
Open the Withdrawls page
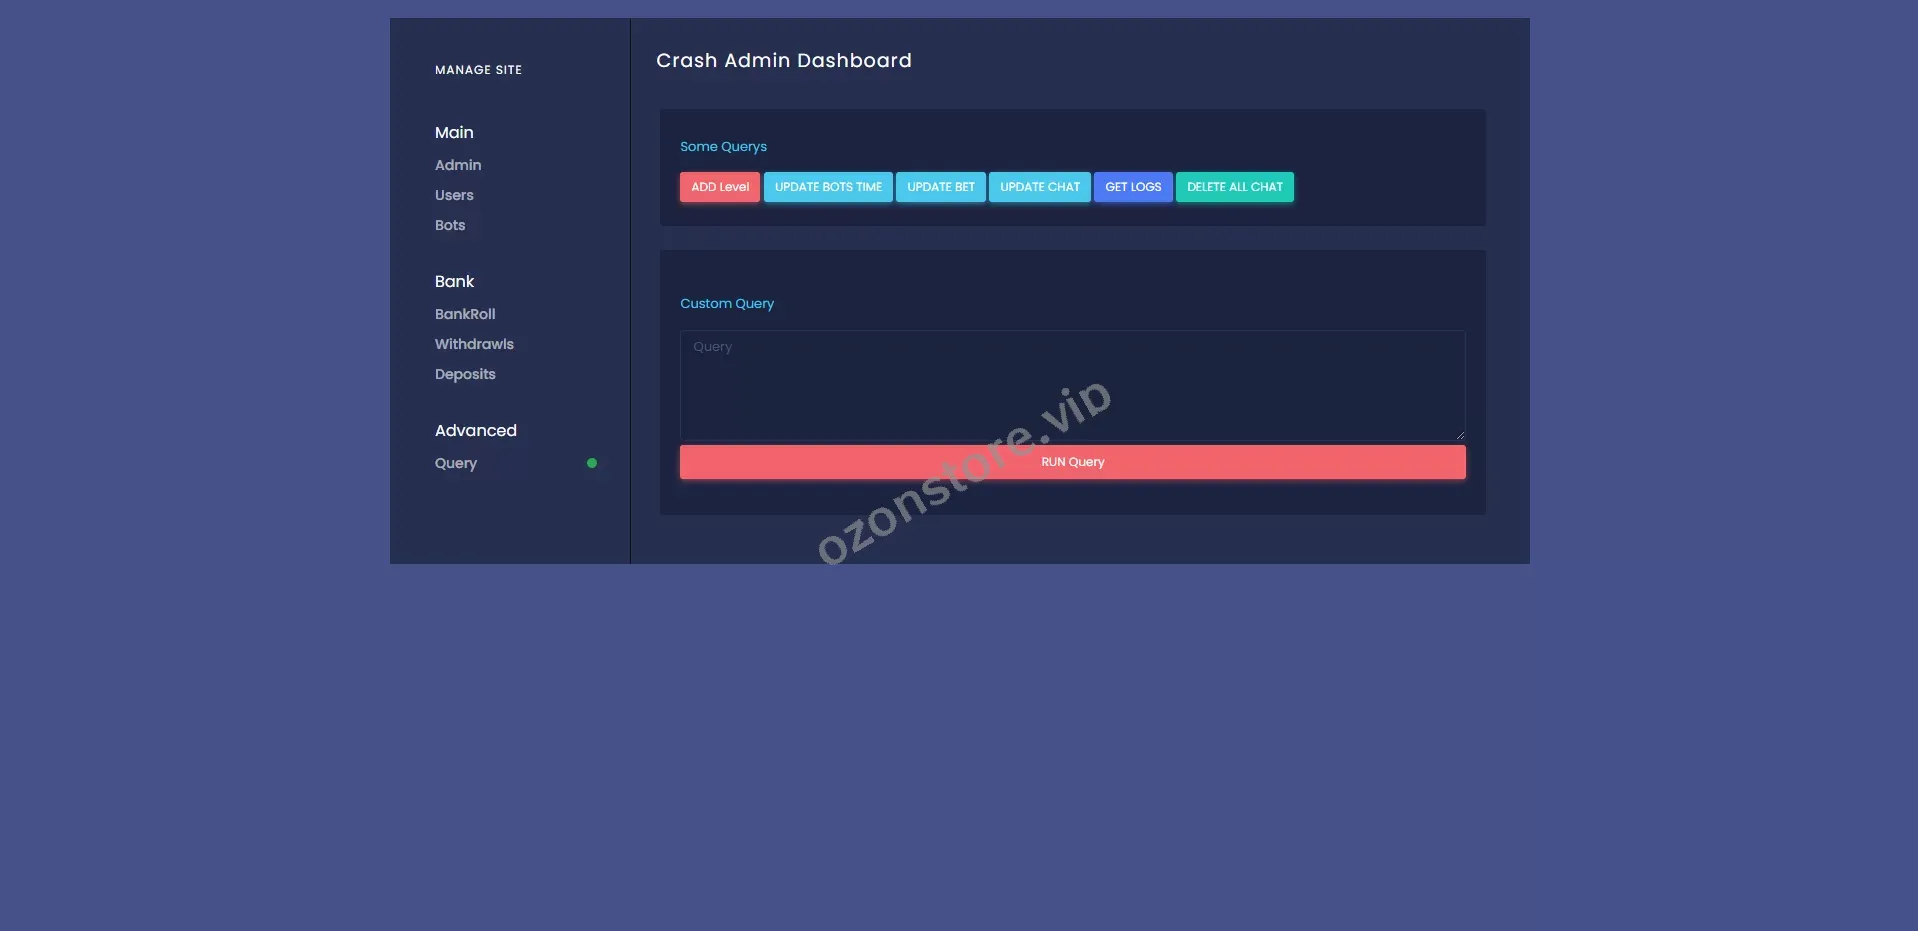(474, 344)
